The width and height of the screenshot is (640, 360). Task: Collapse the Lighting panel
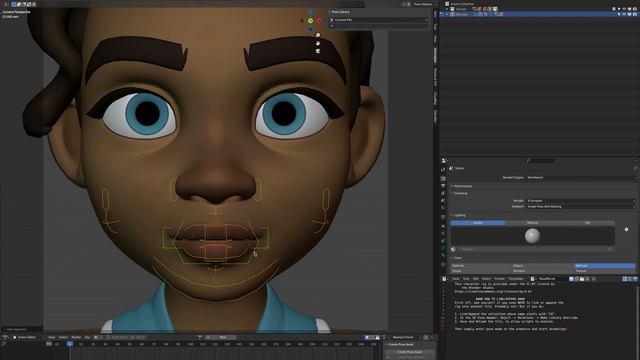click(459, 215)
